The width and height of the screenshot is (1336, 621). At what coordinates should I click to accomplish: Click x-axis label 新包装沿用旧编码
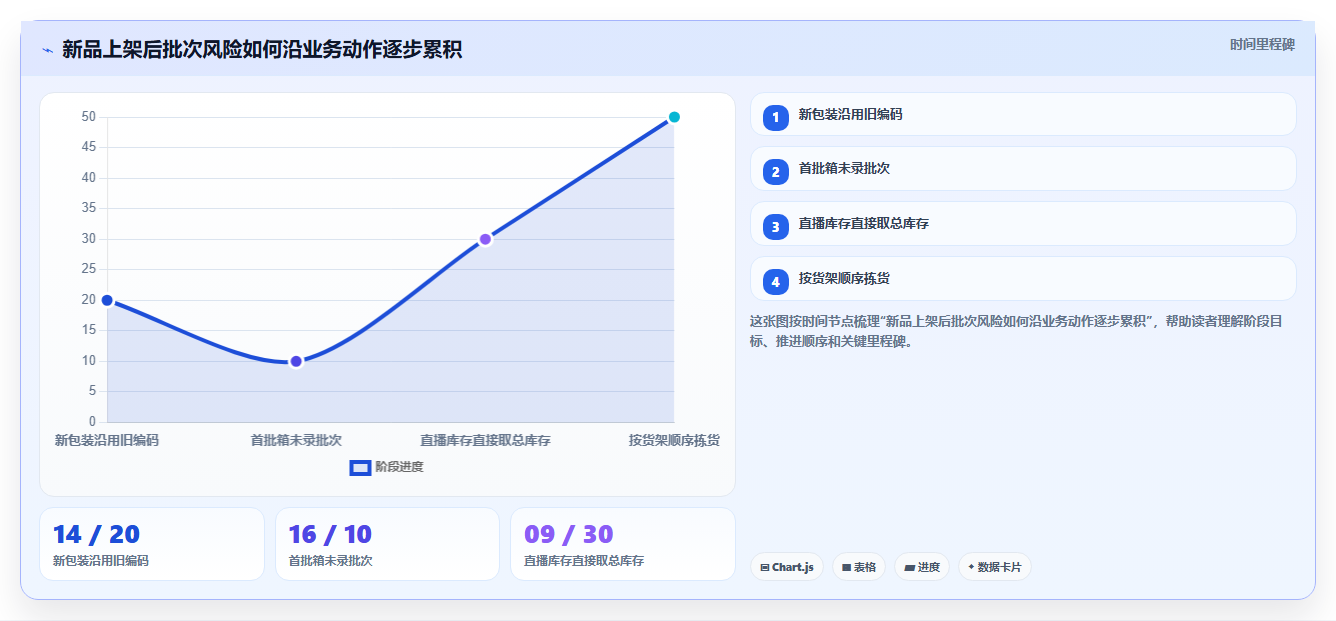[107, 440]
